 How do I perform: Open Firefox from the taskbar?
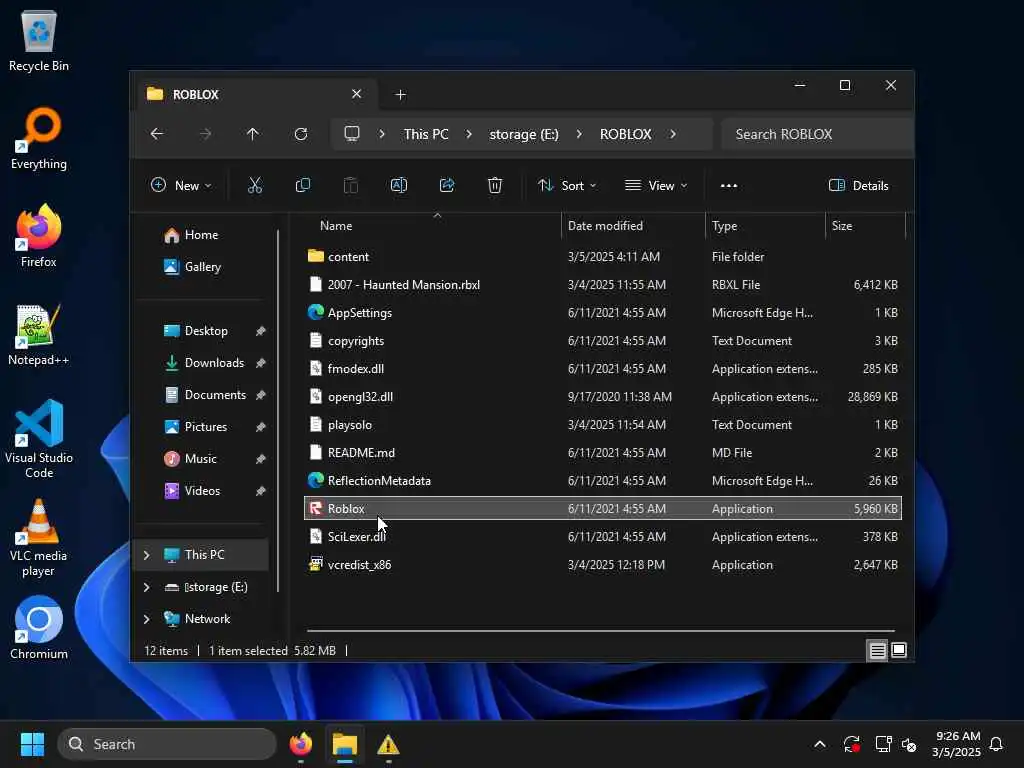pyautogui.click(x=301, y=744)
